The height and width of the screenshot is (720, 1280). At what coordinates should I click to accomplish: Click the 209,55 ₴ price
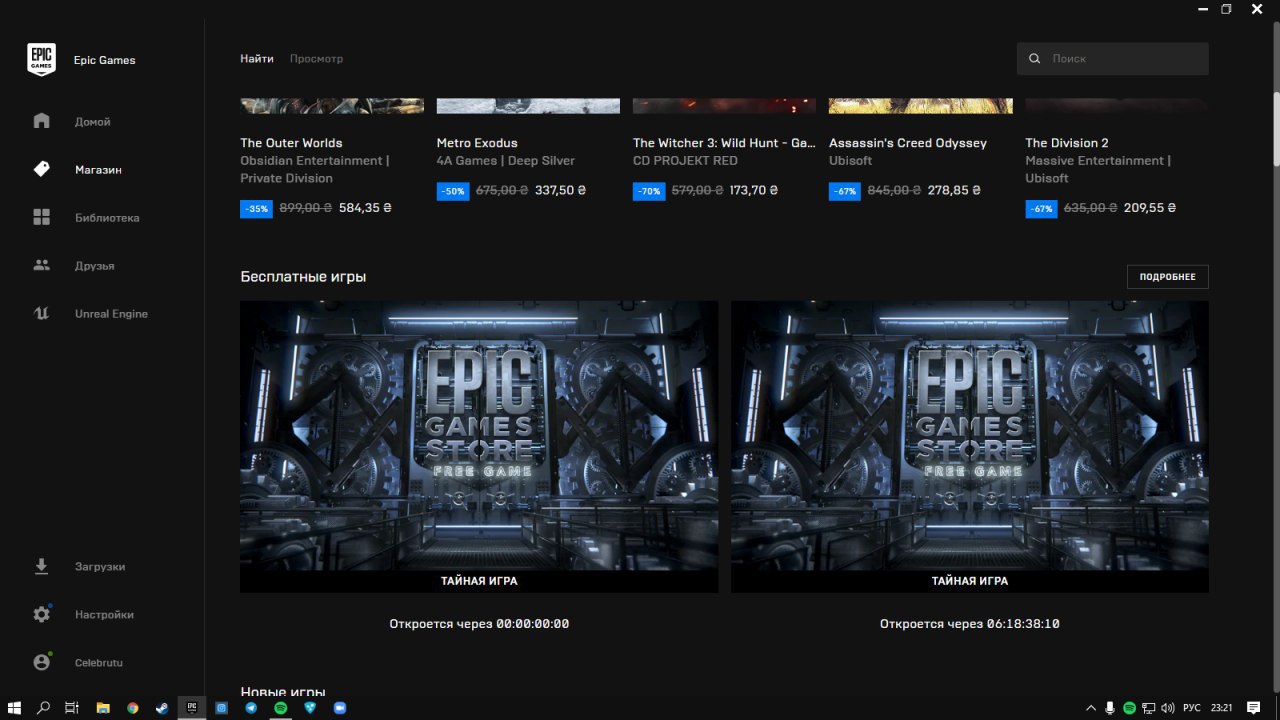click(x=1150, y=208)
